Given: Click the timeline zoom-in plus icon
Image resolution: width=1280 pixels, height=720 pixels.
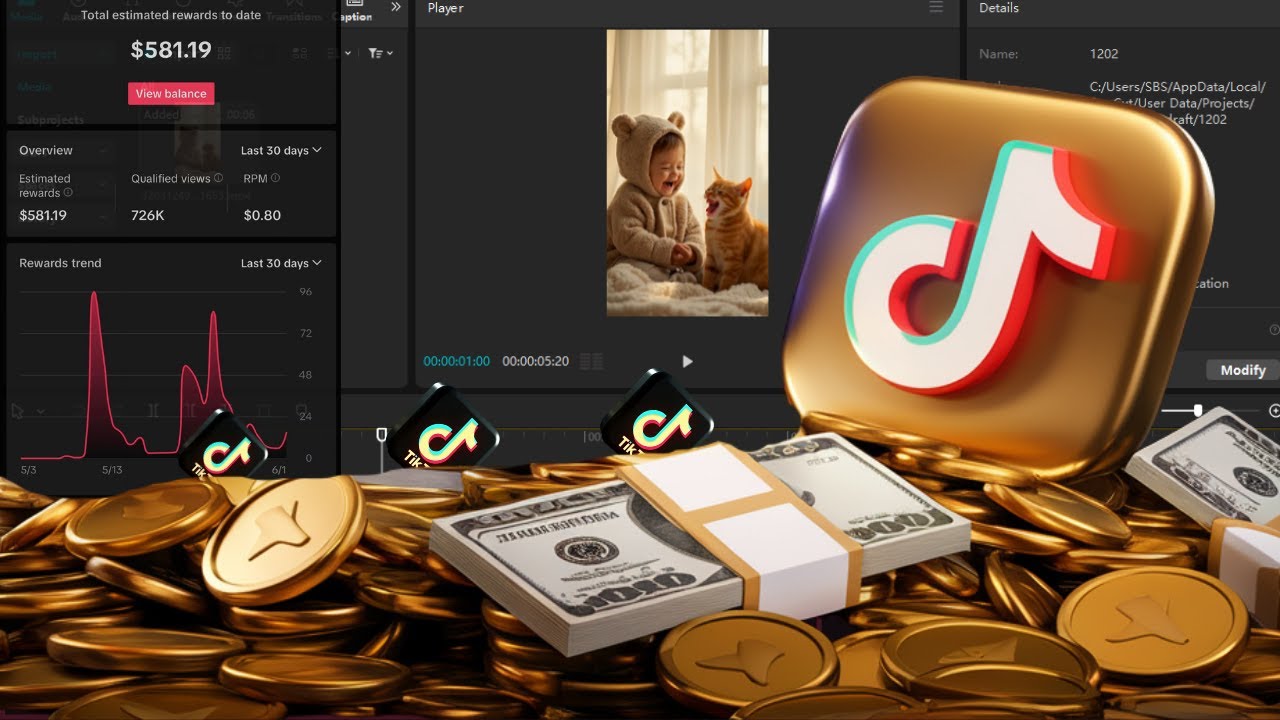Looking at the screenshot, I should click(x=1274, y=411).
